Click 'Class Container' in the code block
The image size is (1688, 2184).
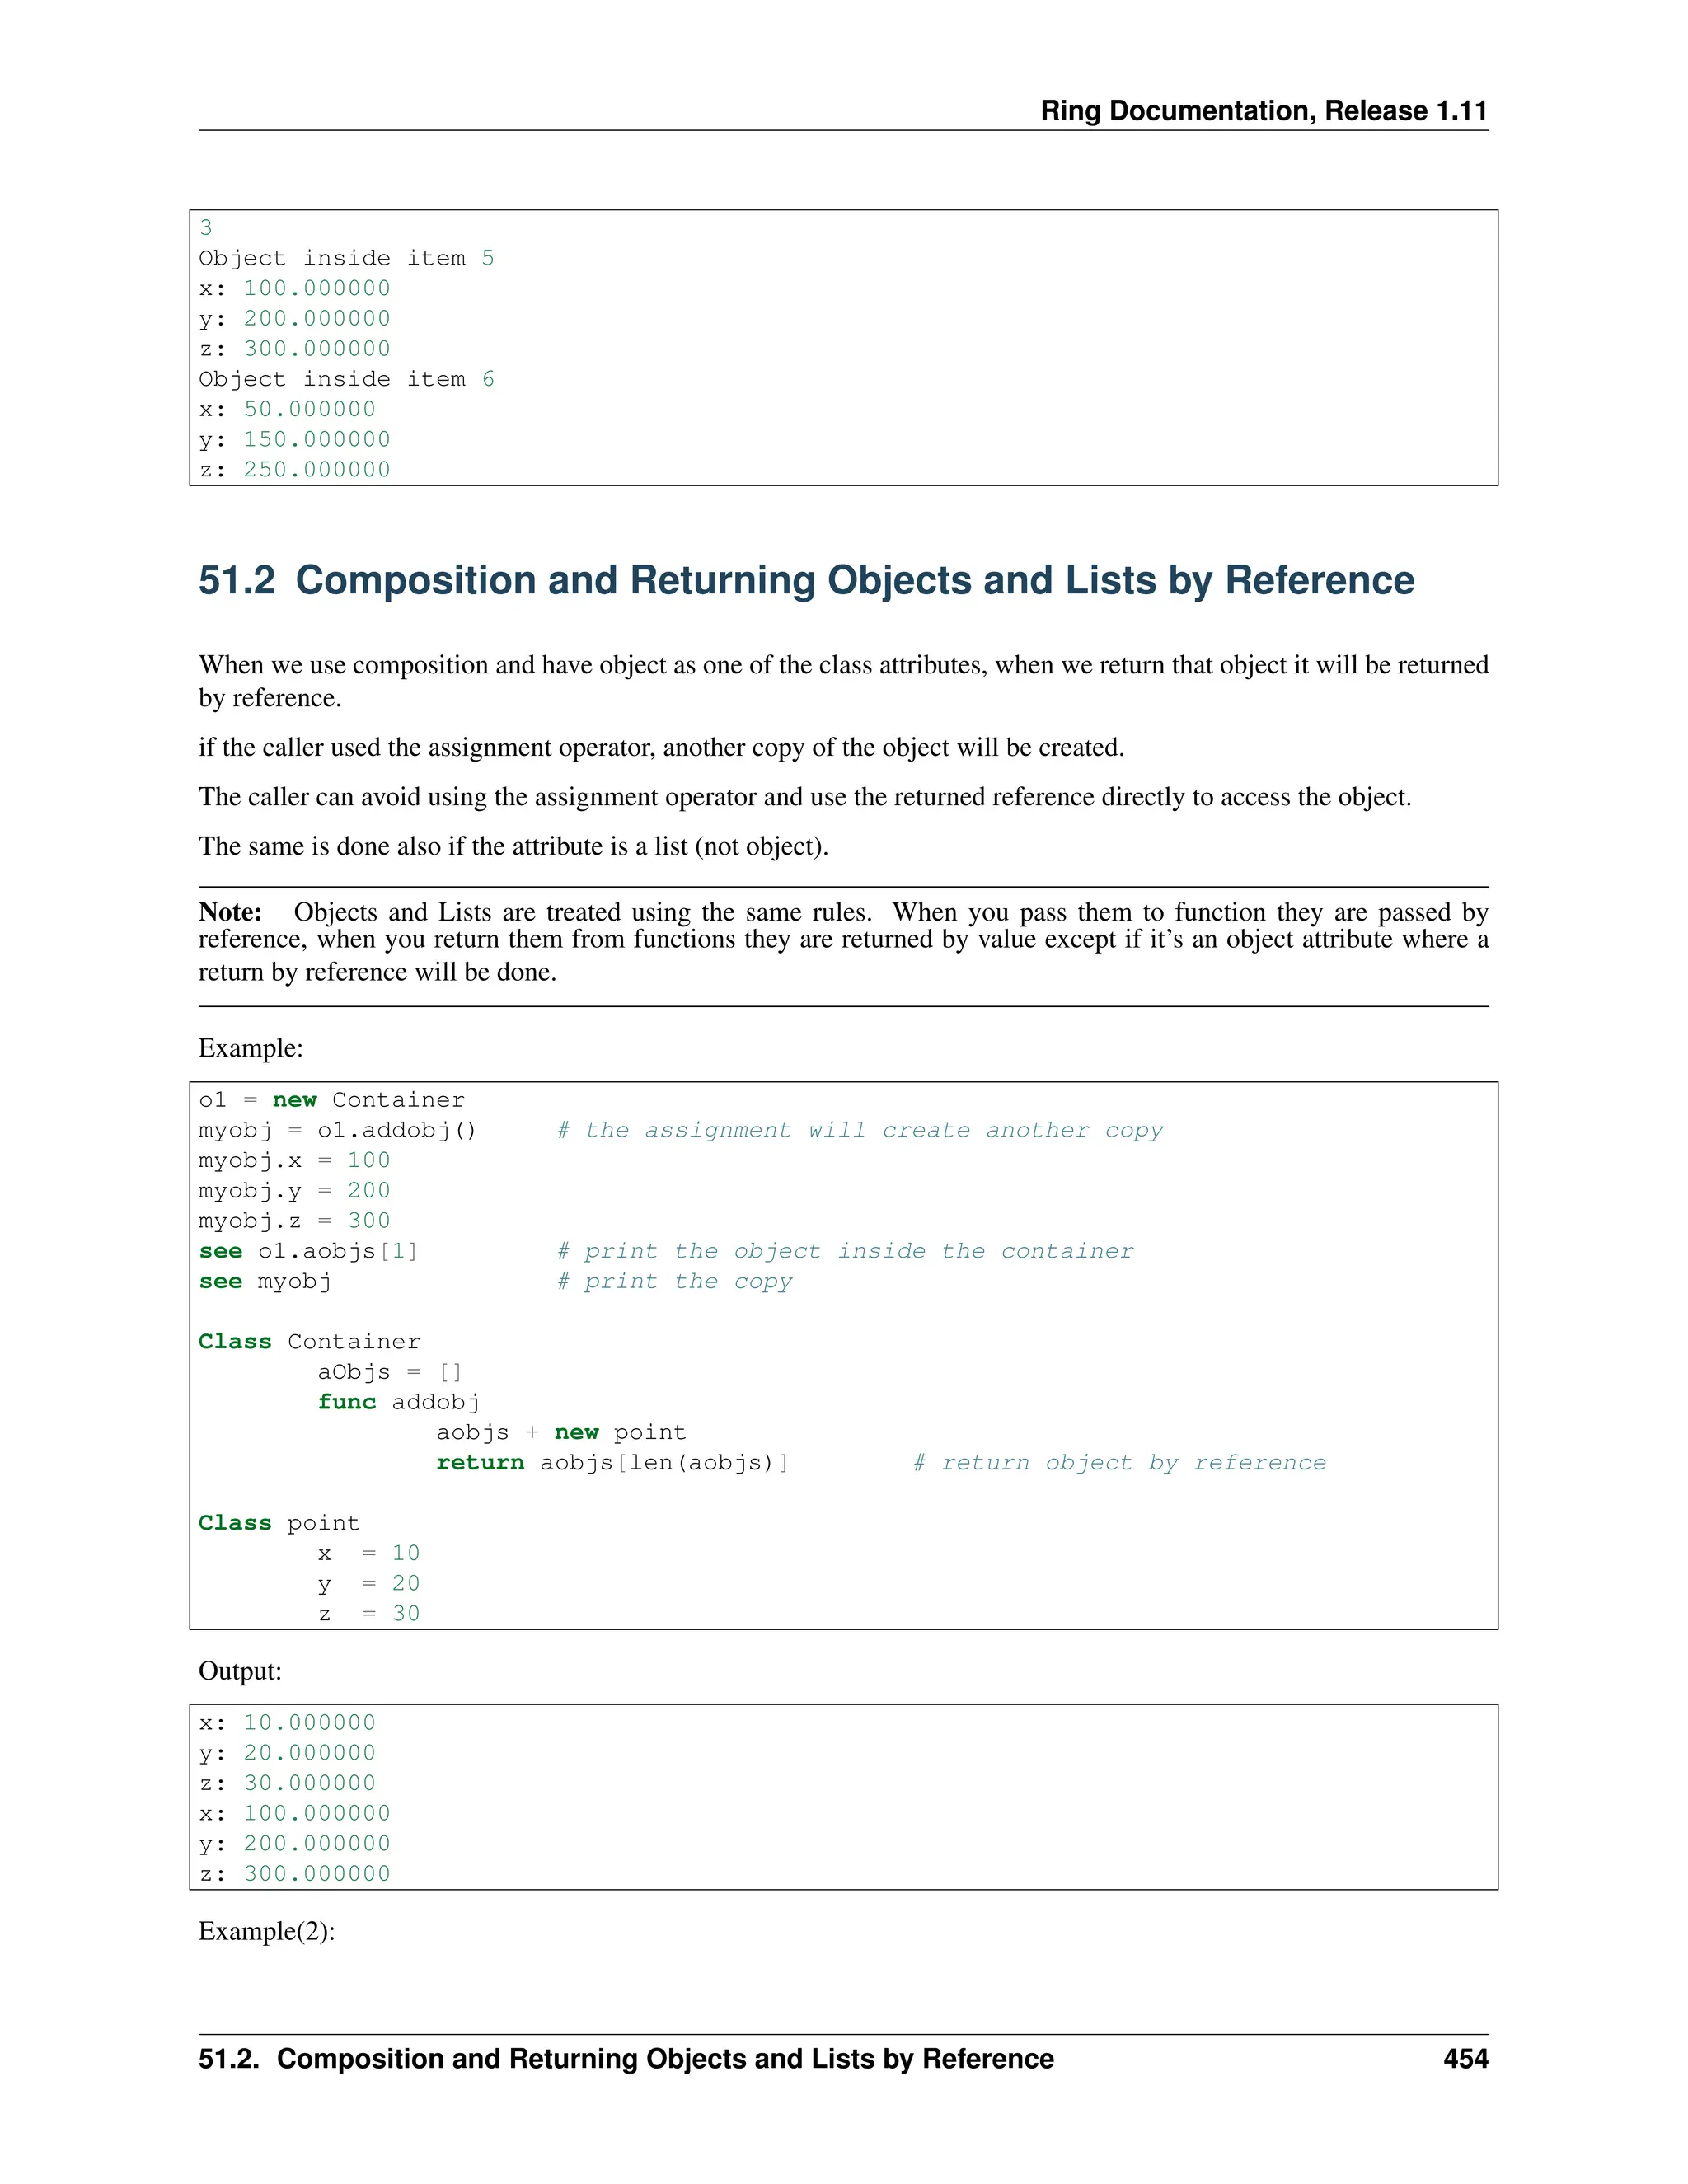(x=309, y=1342)
